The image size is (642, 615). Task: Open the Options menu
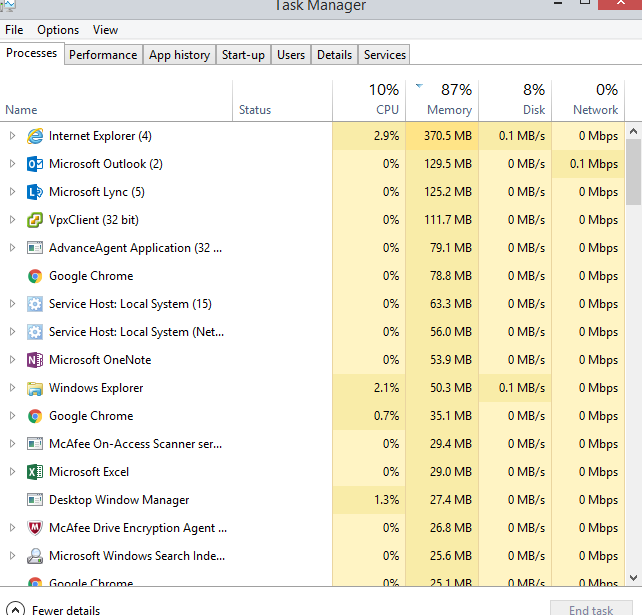pos(58,30)
